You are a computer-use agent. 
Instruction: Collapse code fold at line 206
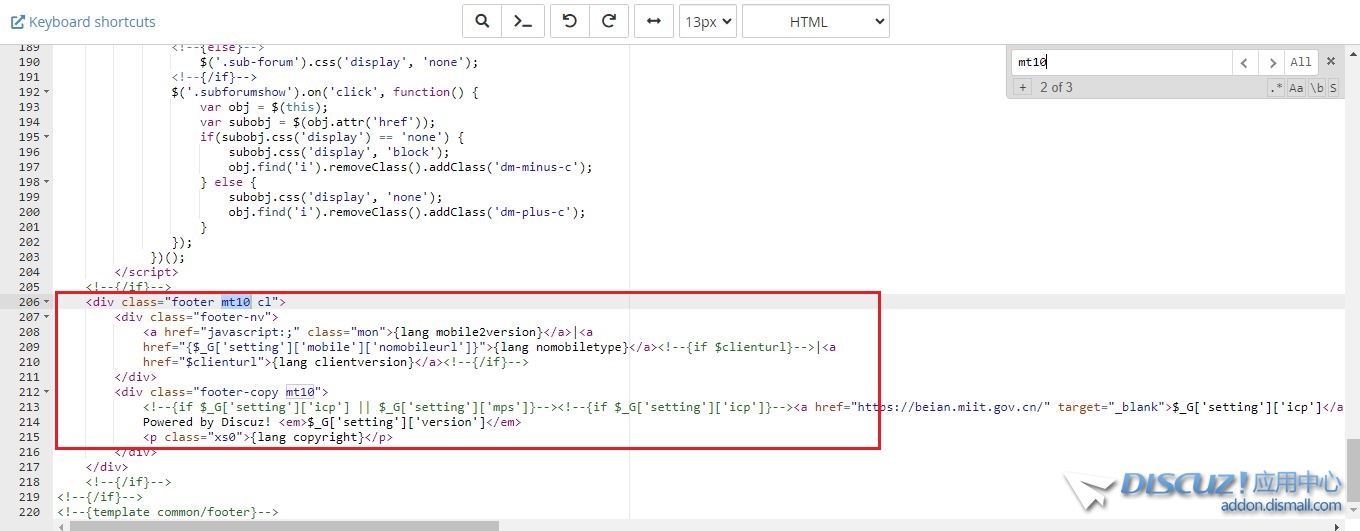pos(47,302)
